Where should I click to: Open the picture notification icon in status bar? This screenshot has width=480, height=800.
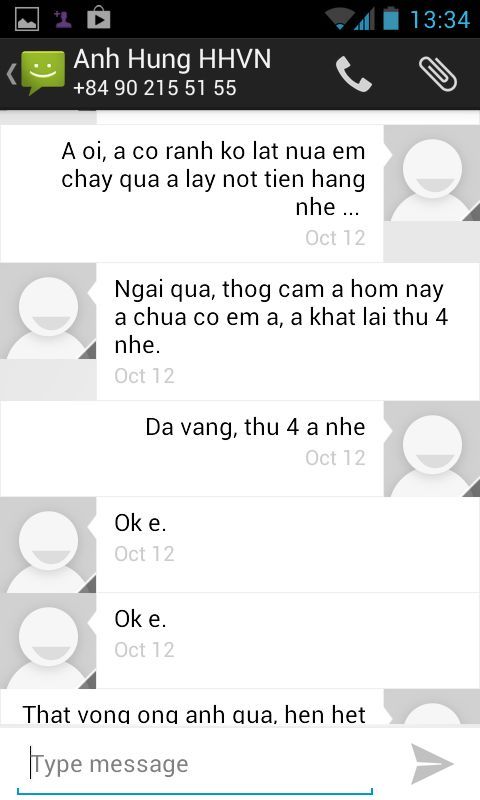coord(27,19)
